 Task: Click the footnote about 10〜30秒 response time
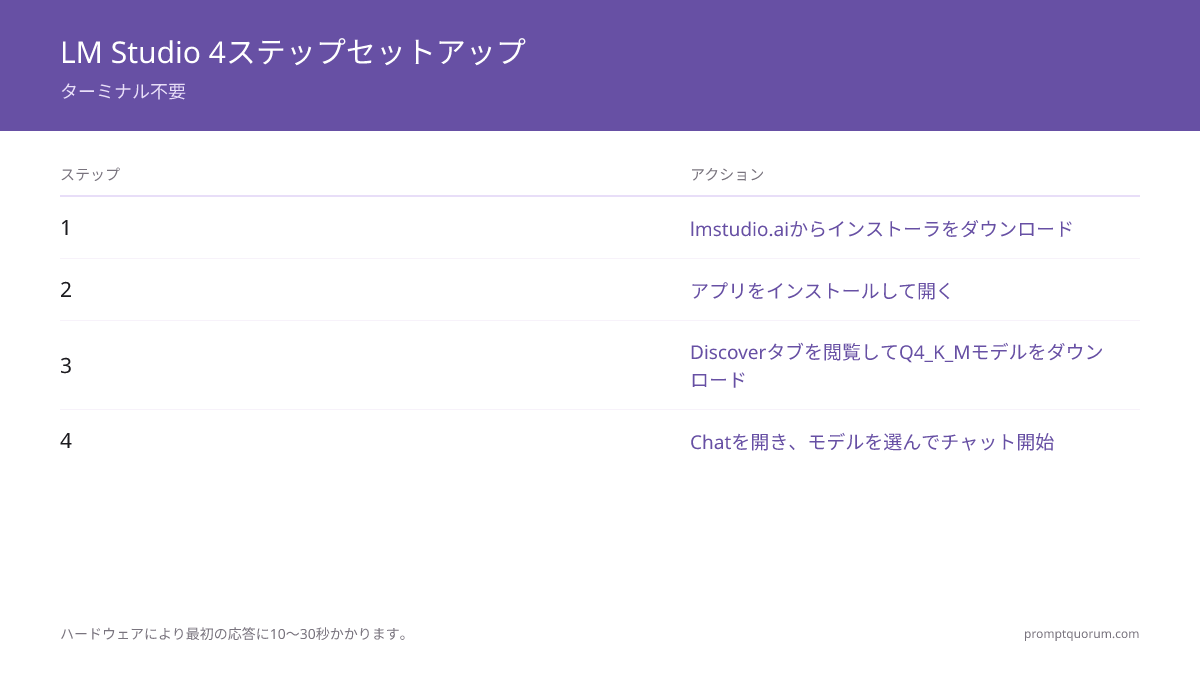235,634
